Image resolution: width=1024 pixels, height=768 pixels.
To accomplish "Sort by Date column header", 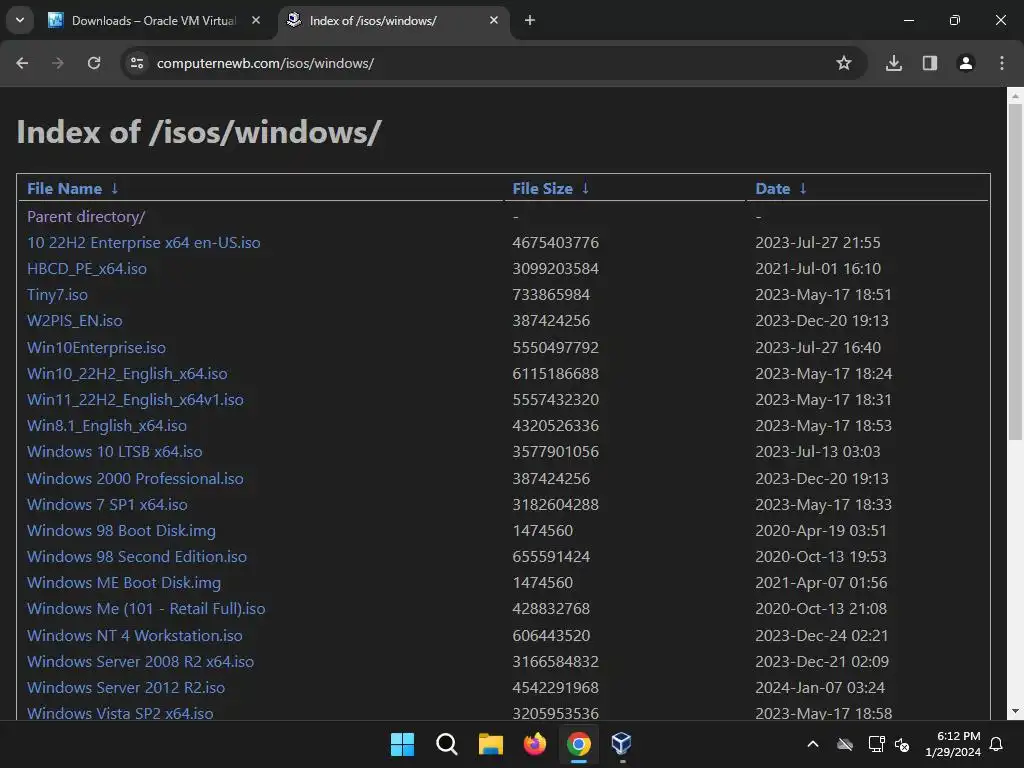I will (x=773, y=189).
